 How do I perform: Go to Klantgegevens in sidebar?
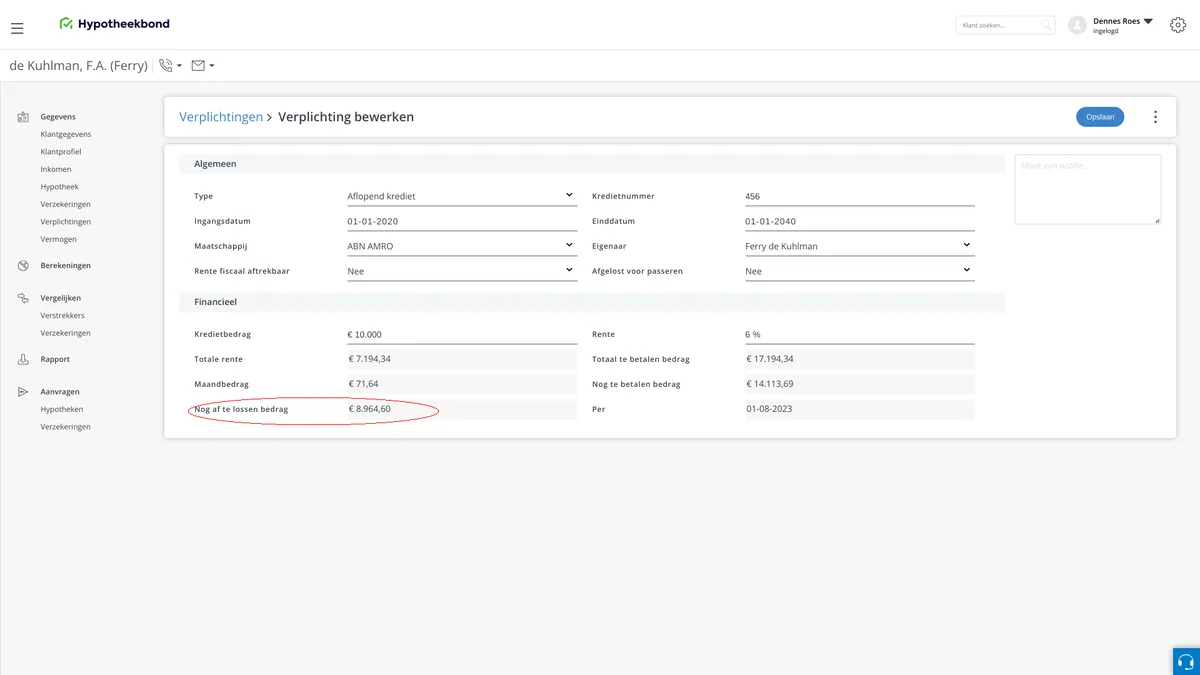point(66,134)
